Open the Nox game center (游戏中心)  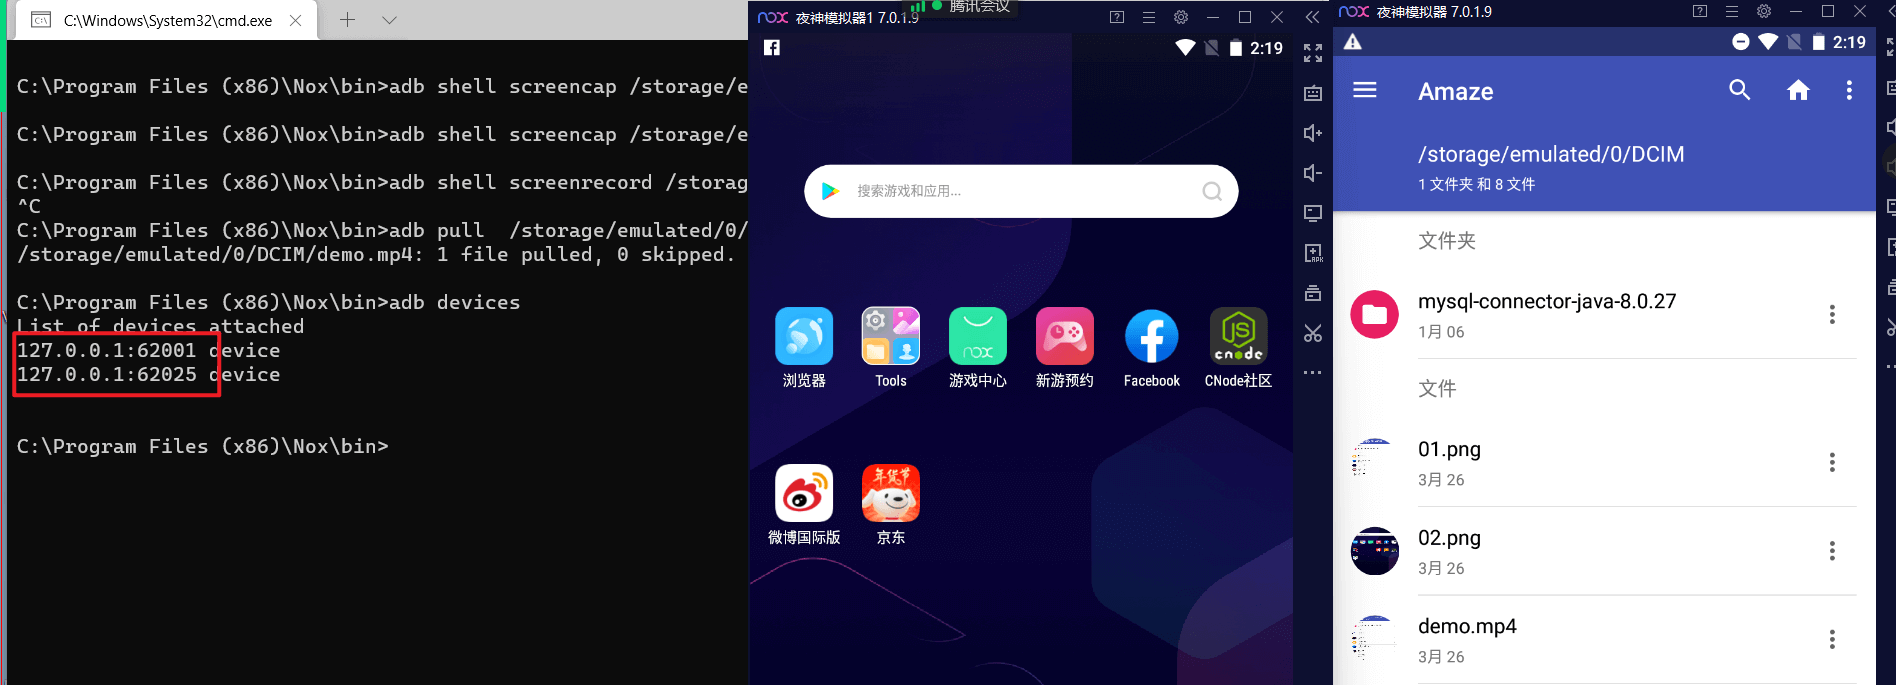(977, 348)
